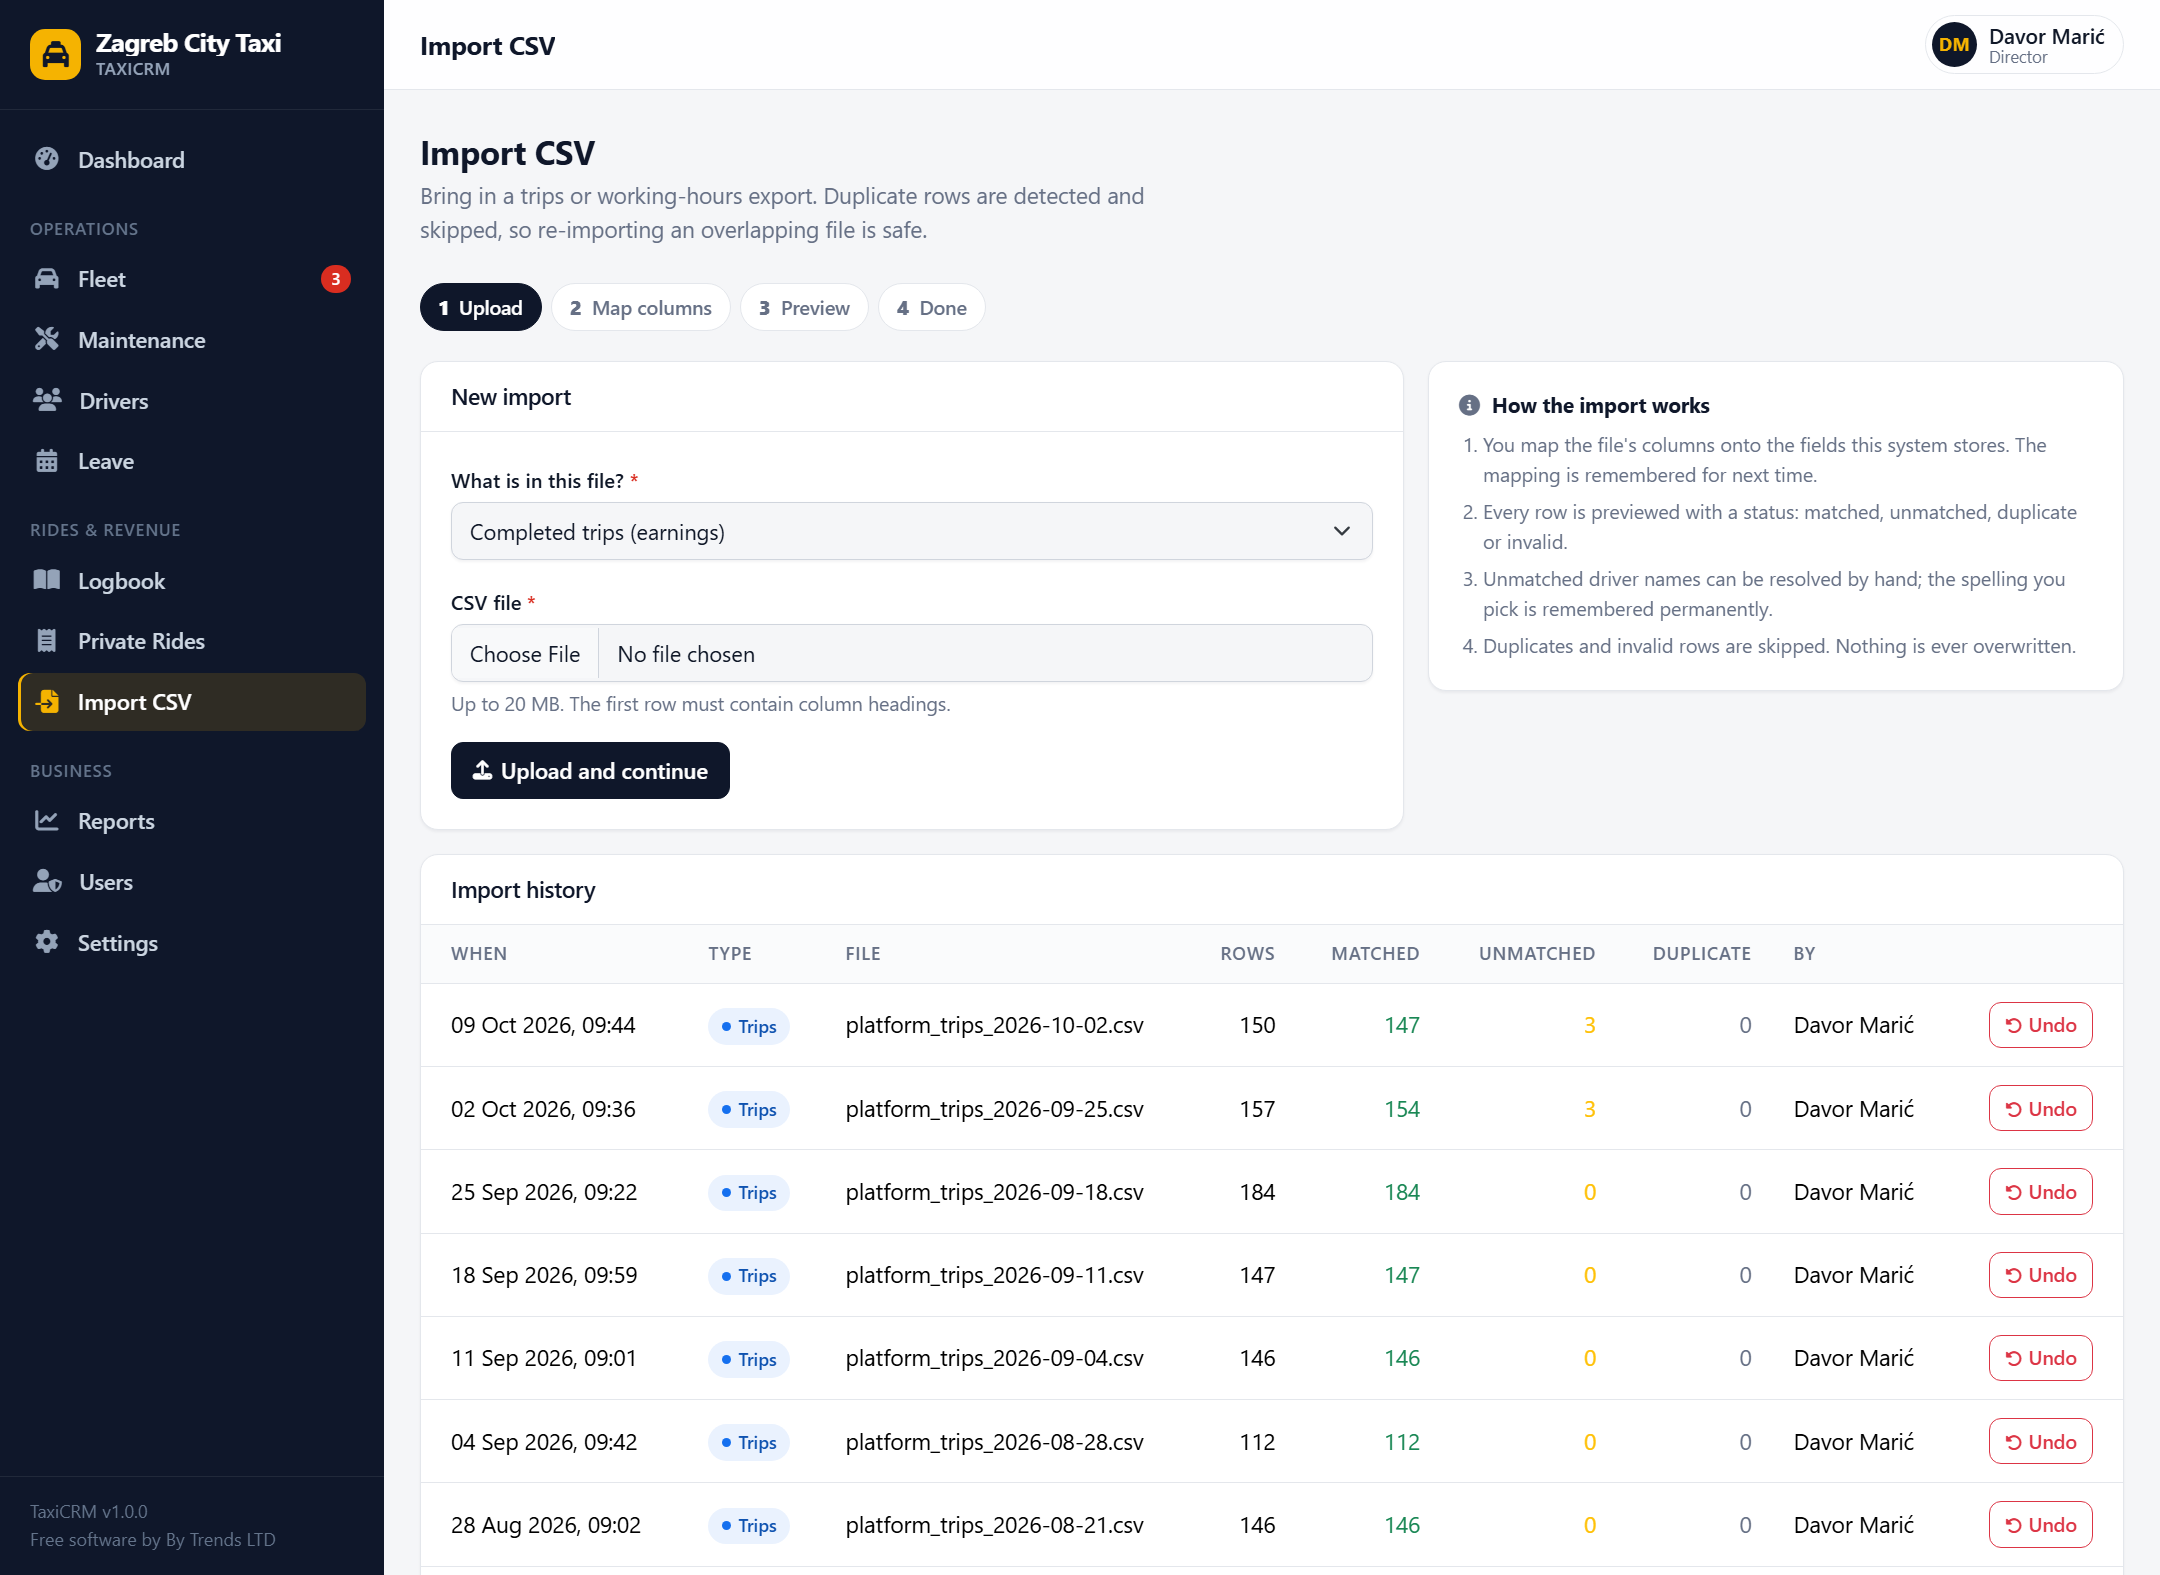Click the Zagreb City Taxi logo icon

(x=56, y=54)
